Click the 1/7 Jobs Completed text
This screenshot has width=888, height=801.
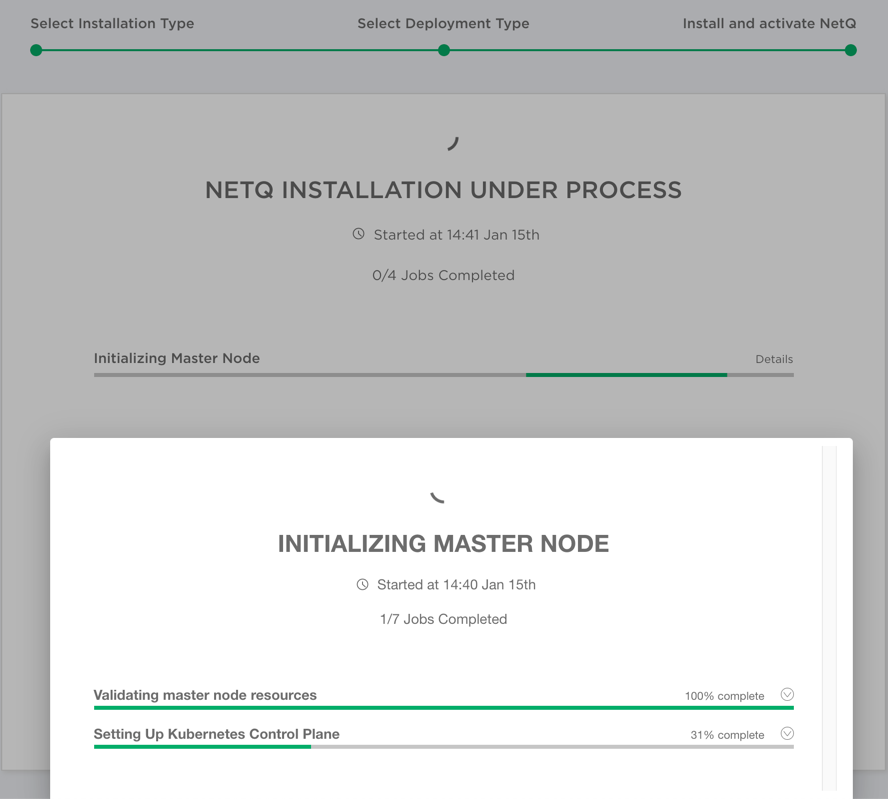[x=443, y=619]
